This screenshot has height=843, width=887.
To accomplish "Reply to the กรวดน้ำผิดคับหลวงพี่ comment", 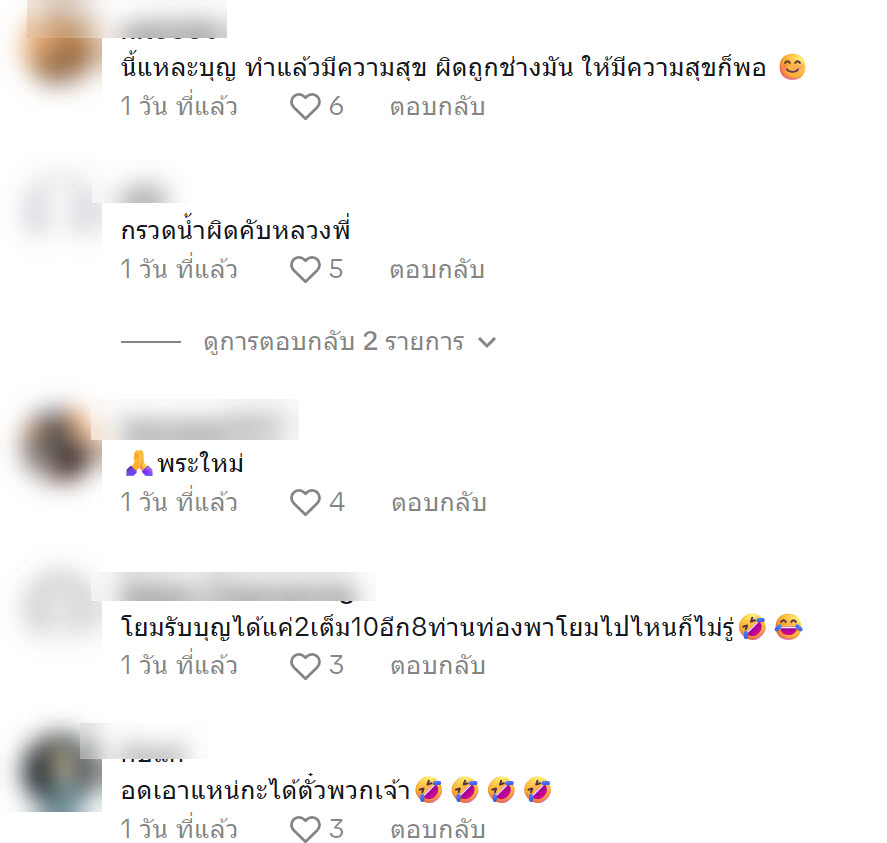I will pyautogui.click(x=437, y=269).
